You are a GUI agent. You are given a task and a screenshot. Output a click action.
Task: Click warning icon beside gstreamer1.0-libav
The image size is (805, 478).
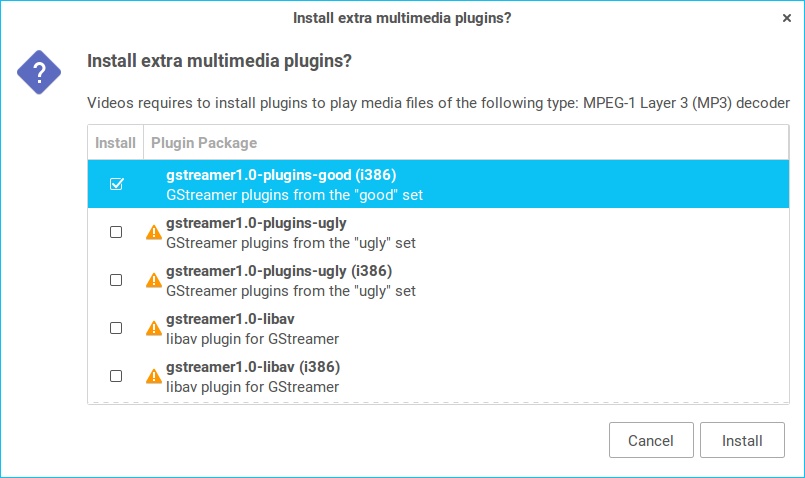tap(153, 328)
